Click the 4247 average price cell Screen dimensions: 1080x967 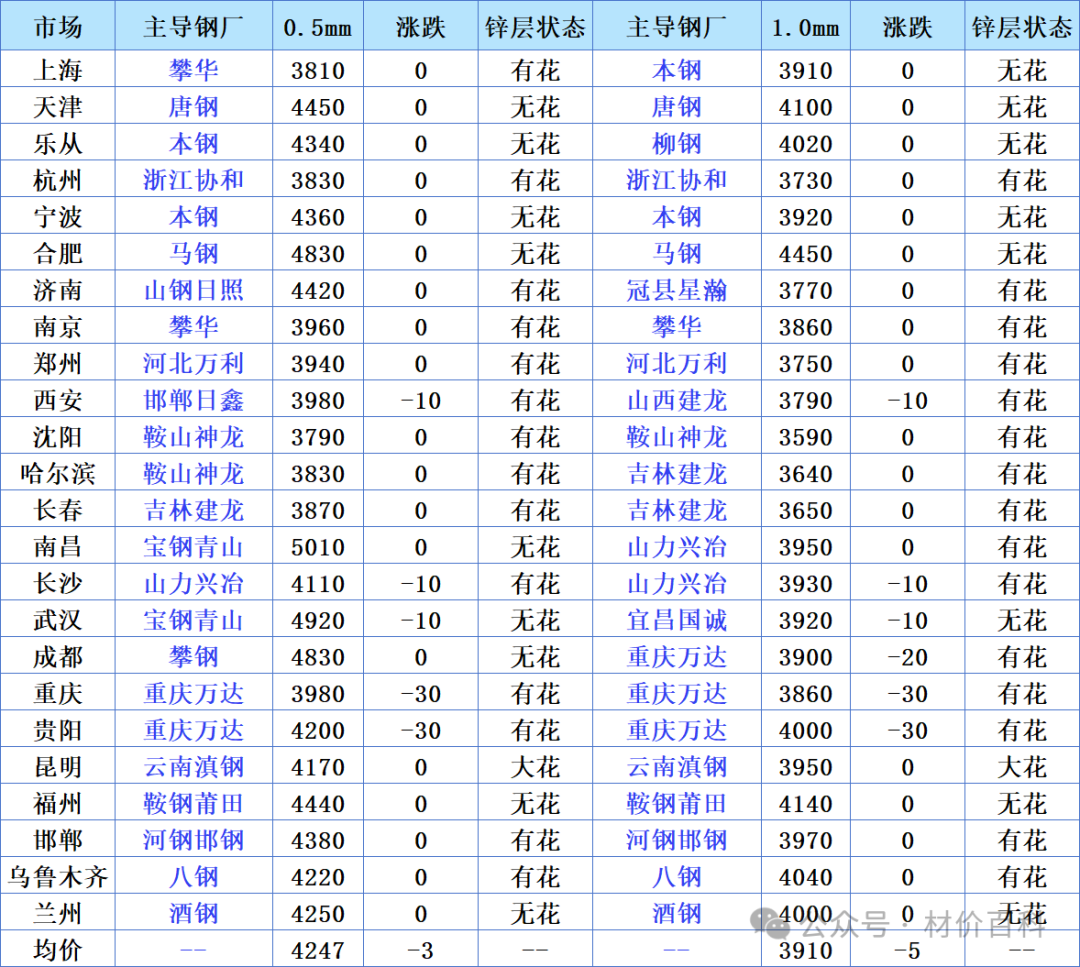pos(318,950)
